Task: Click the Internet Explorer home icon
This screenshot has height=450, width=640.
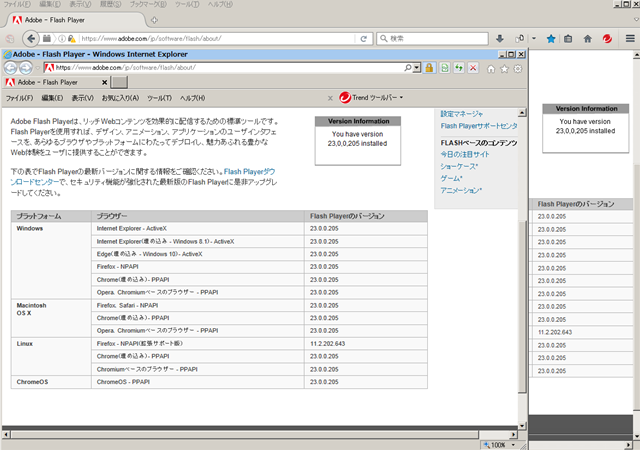Action: [x=491, y=69]
